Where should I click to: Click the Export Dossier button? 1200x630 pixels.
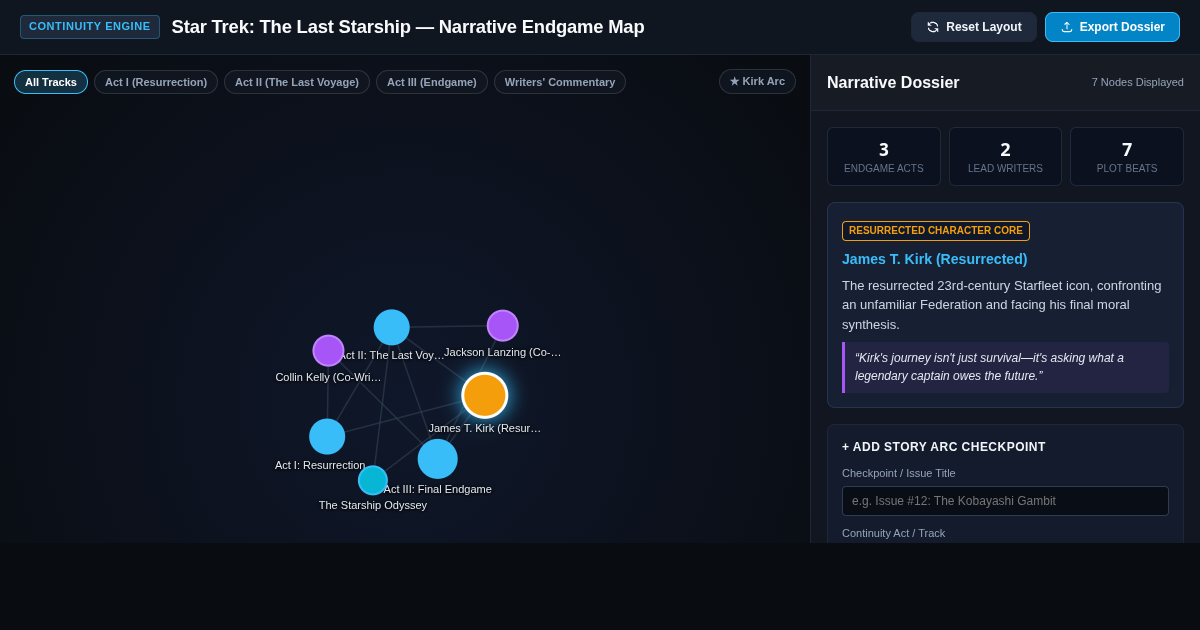click(x=1112, y=27)
